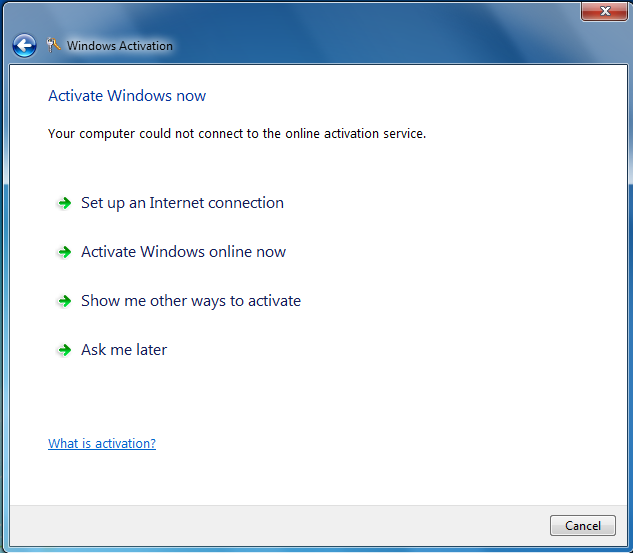Cancel the activation dialog
This screenshot has height=553, width=633.
(x=583, y=525)
